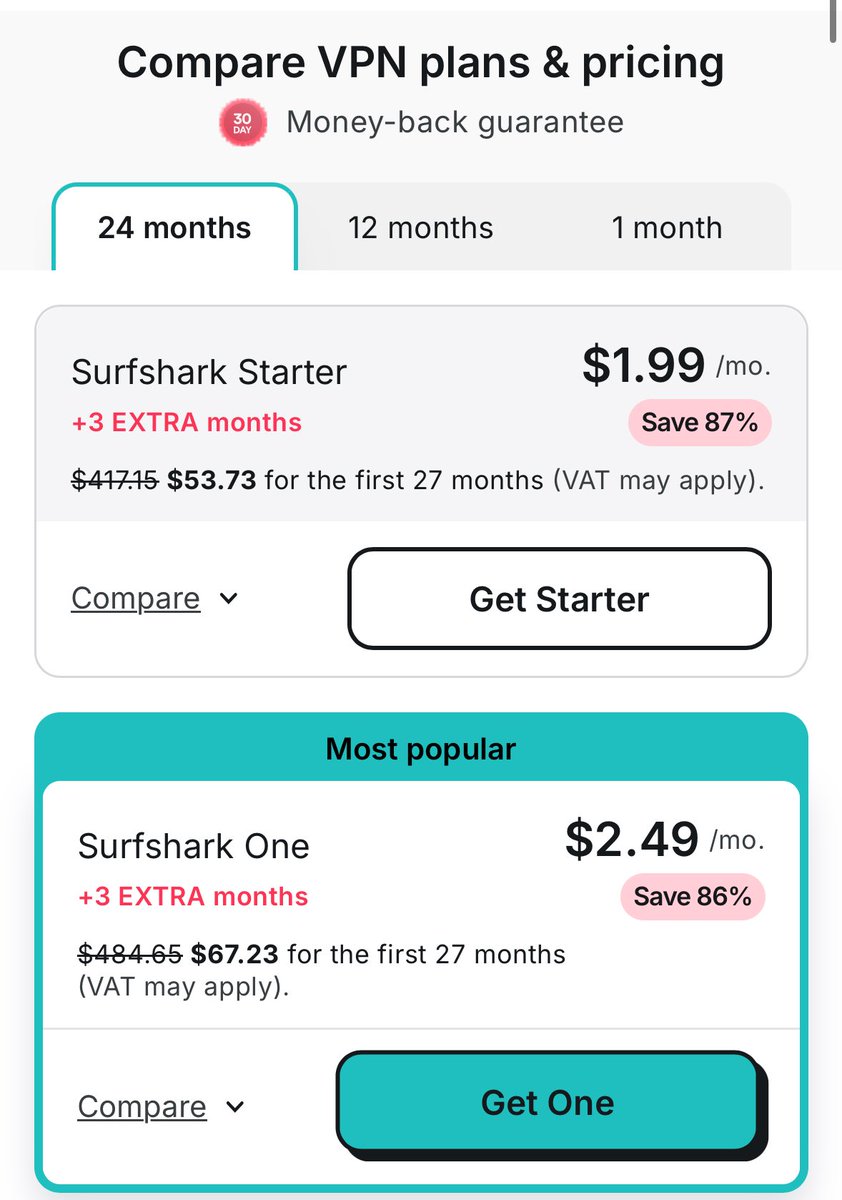Click the Get Starter button
Screen dimensions: 842x1200
click(x=560, y=599)
